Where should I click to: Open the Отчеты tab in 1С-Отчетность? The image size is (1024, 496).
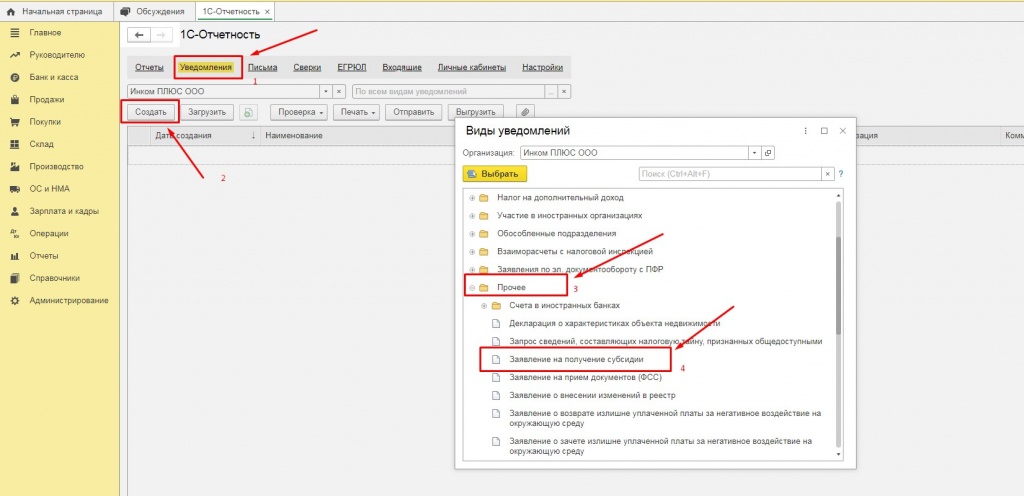click(149, 67)
